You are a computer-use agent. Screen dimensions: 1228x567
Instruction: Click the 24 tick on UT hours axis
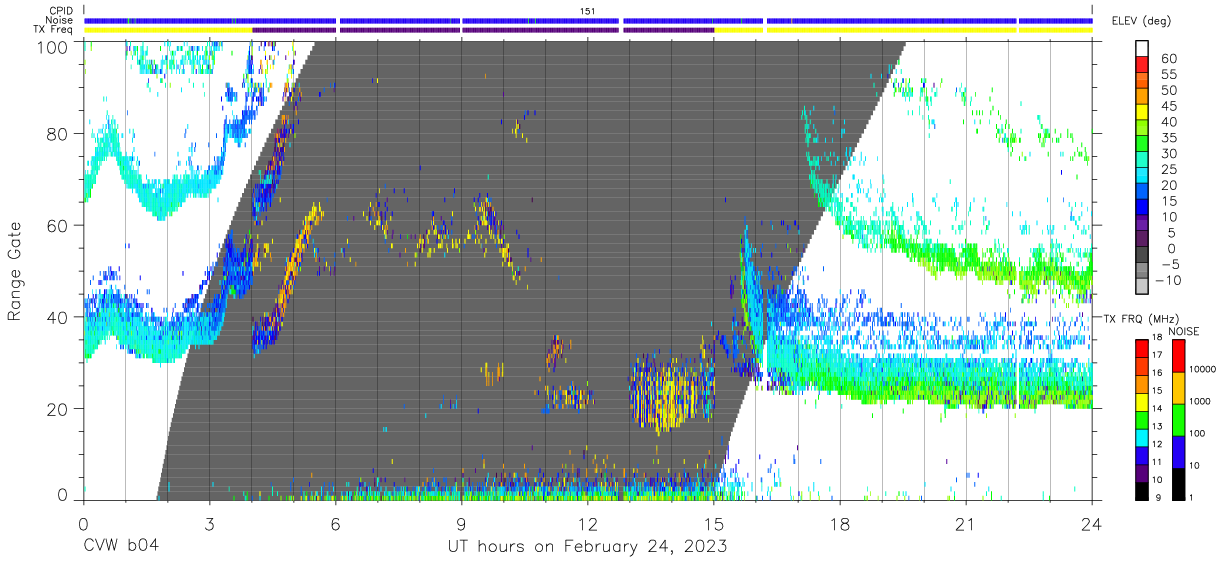click(1092, 523)
